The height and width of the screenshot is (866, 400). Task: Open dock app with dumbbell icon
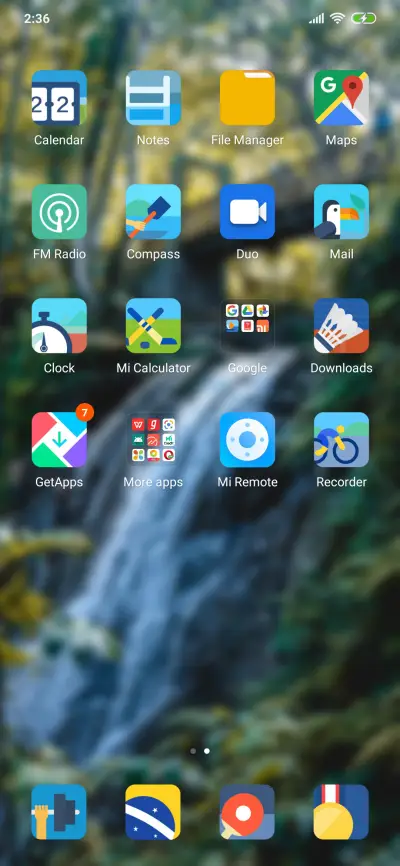pyautogui.click(x=59, y=812)
